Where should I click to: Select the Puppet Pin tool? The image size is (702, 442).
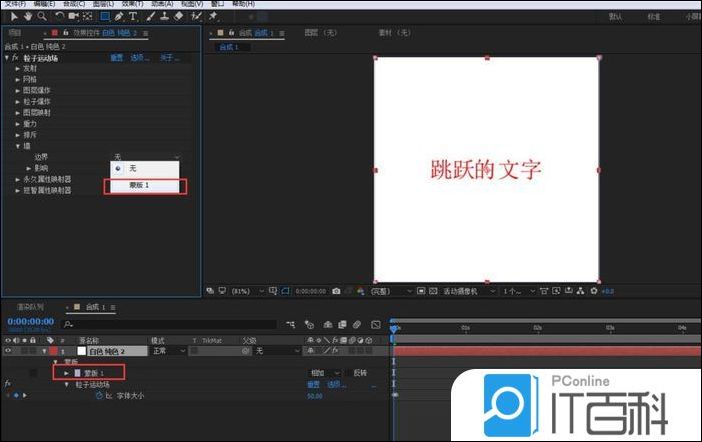tap(213, 16)
